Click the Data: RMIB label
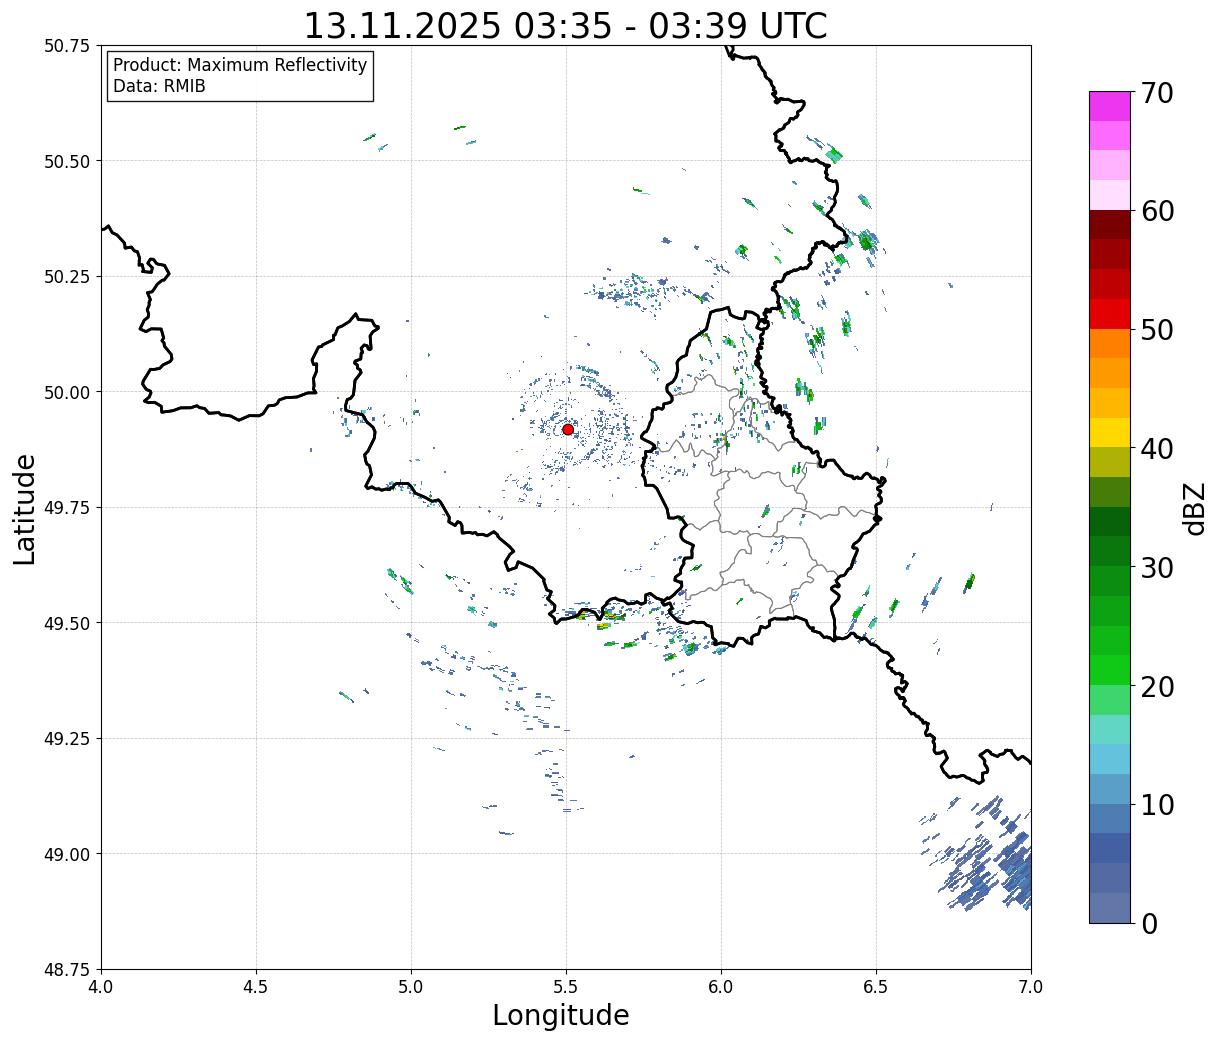The height and width of the screenshot is (1040, 1219). pyautogui.click(x=159, y=87)
